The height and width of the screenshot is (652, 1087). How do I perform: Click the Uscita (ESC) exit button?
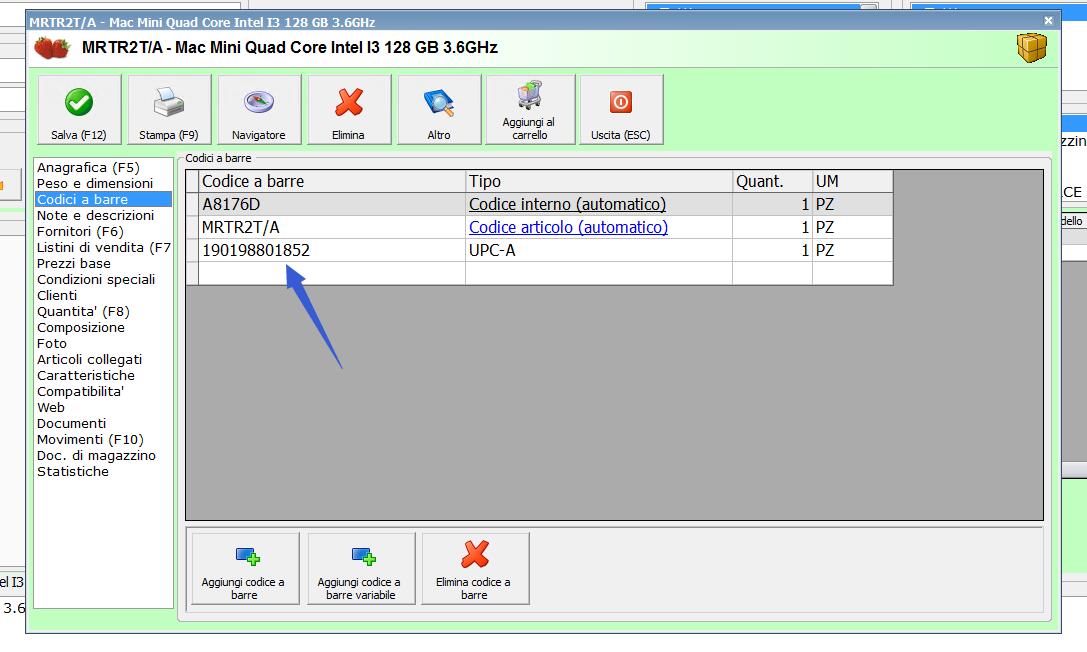pyautogui.click(x=621, y=109)
